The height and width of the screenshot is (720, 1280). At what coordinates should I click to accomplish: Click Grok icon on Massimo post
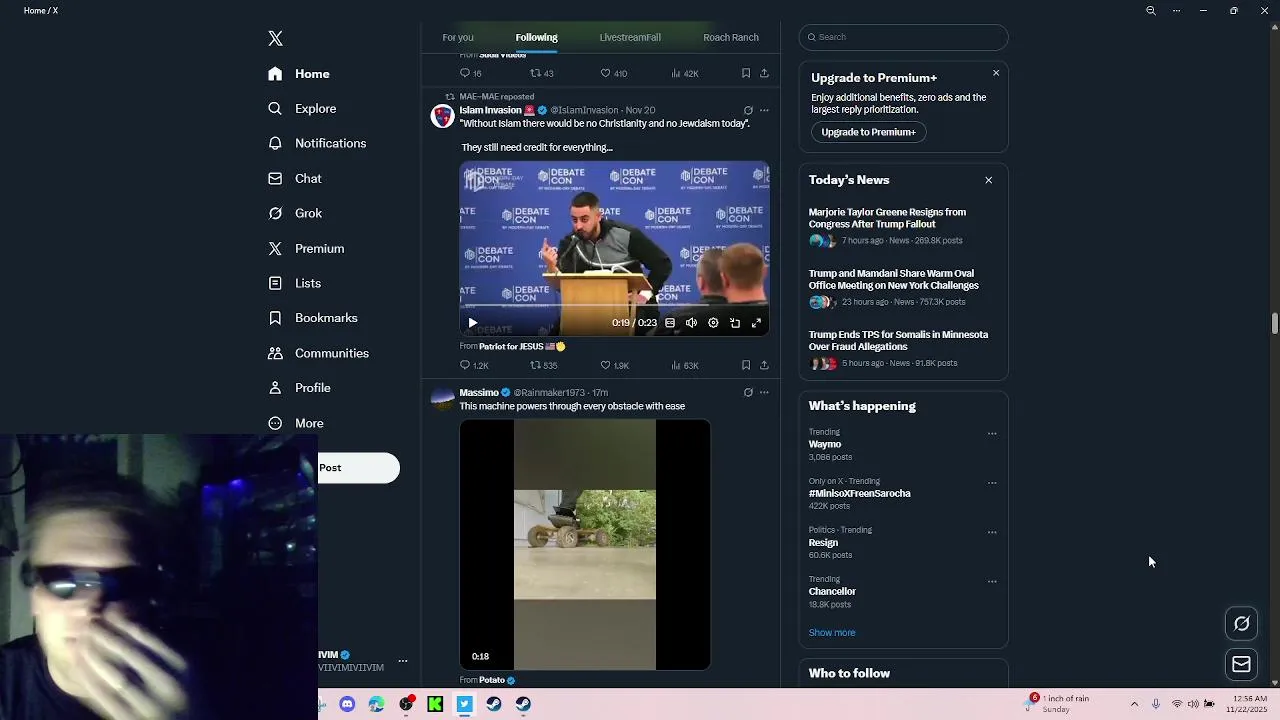(748, 393)
